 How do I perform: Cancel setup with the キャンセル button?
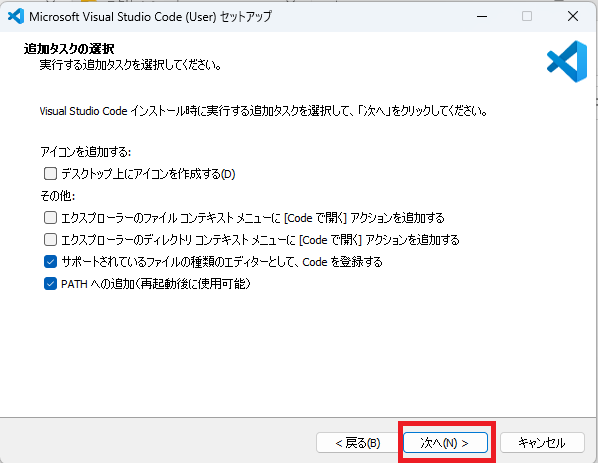[542, 443]
